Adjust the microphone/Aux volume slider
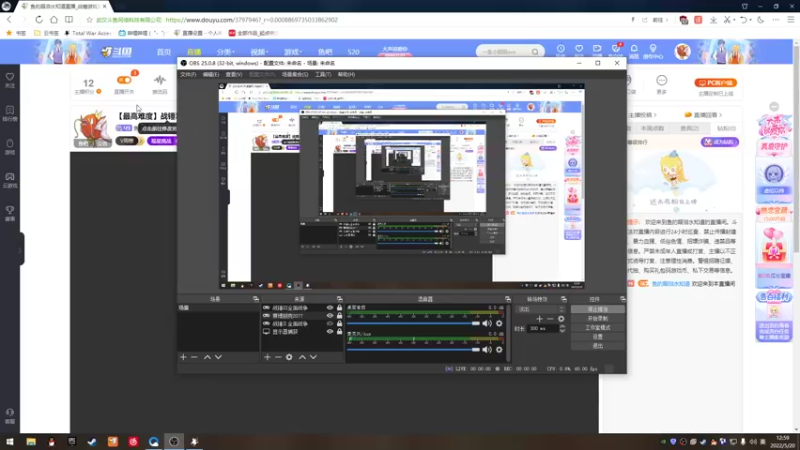 pos(413,349)
